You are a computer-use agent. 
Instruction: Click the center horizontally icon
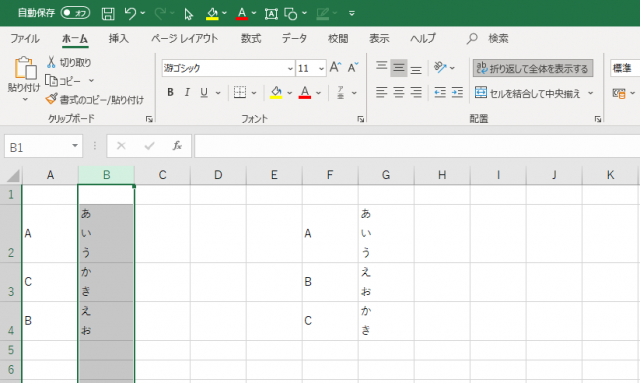(399, 93)
